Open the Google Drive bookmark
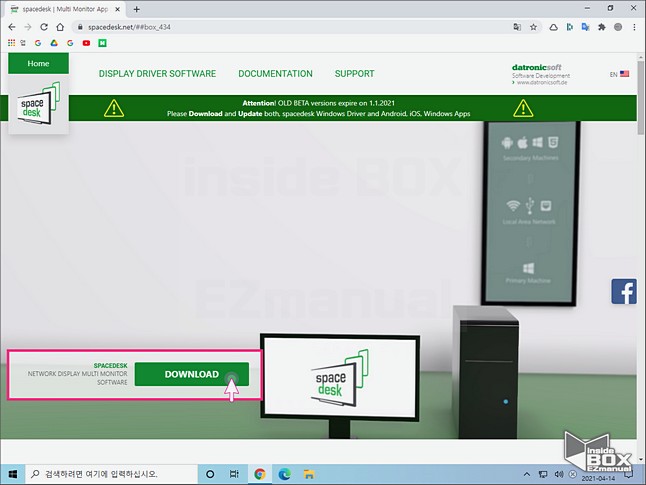The height and width of the screenshot is (485, 646). [x=54, y=43]
